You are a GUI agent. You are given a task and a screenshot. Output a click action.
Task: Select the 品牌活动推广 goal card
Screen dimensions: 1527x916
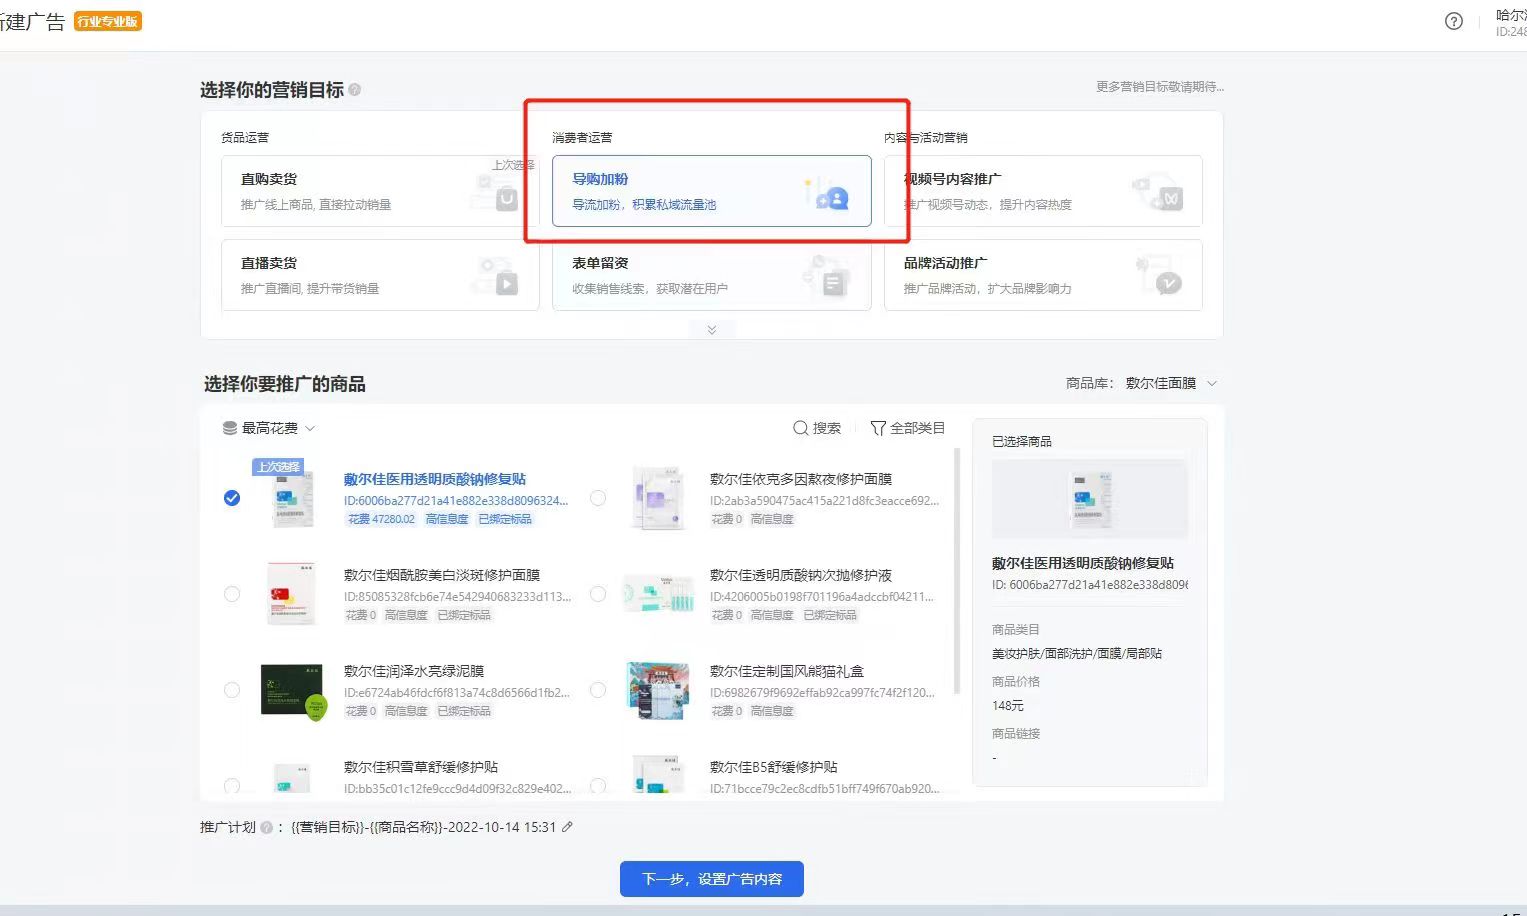(x=1042, y=275)
